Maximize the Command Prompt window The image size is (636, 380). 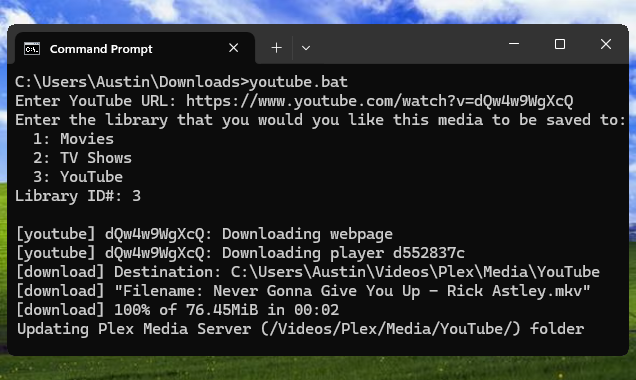click(560, 44)
